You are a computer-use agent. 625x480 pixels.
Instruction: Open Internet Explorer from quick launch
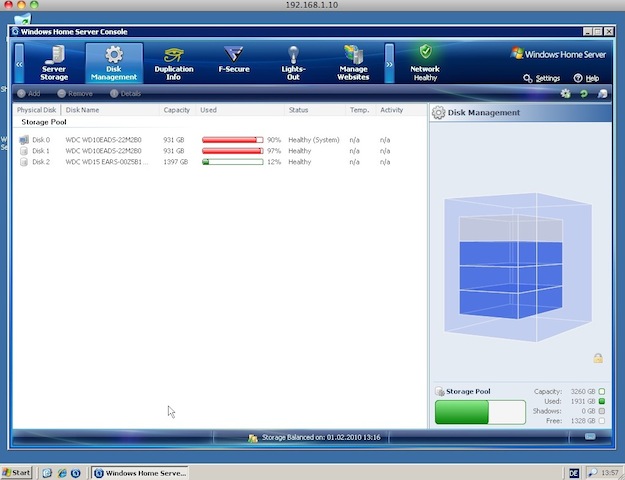(x=62, y=473)
